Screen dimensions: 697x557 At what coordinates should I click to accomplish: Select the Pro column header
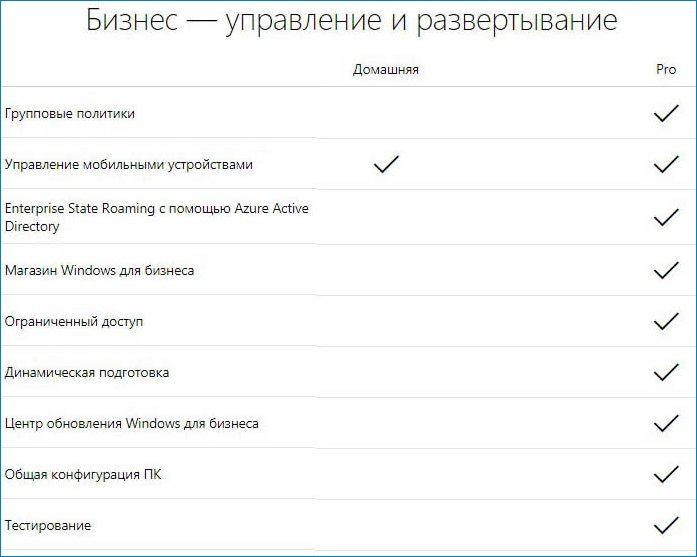666,70
